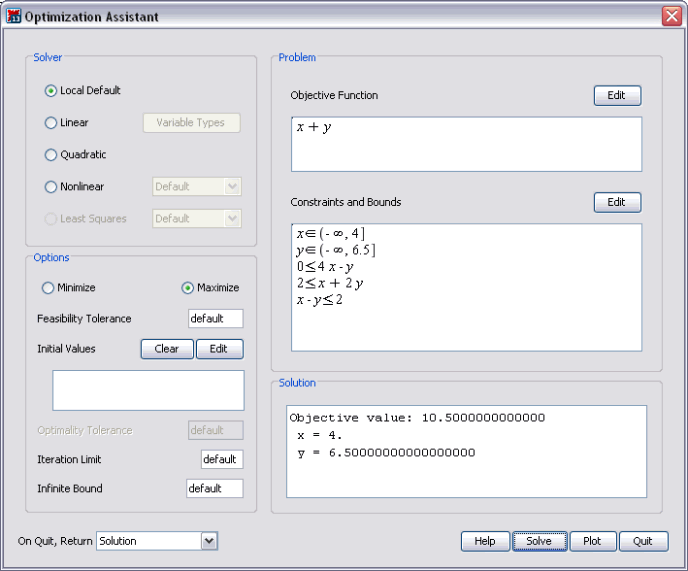Edit the Constraints and Bounds
Image resolution: width=688 pixels, height=571 pixels.
(616, 202)
